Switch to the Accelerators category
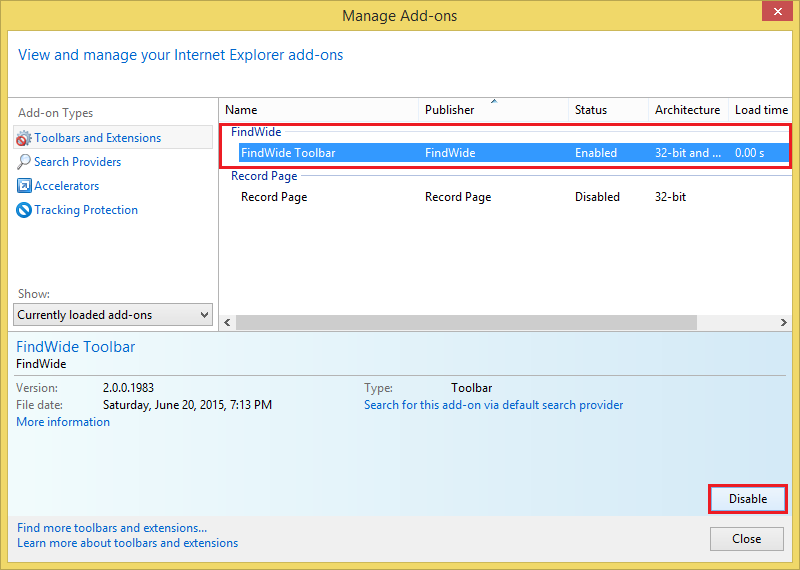This screenshot has width=800, height=570. tap(67, 186)
